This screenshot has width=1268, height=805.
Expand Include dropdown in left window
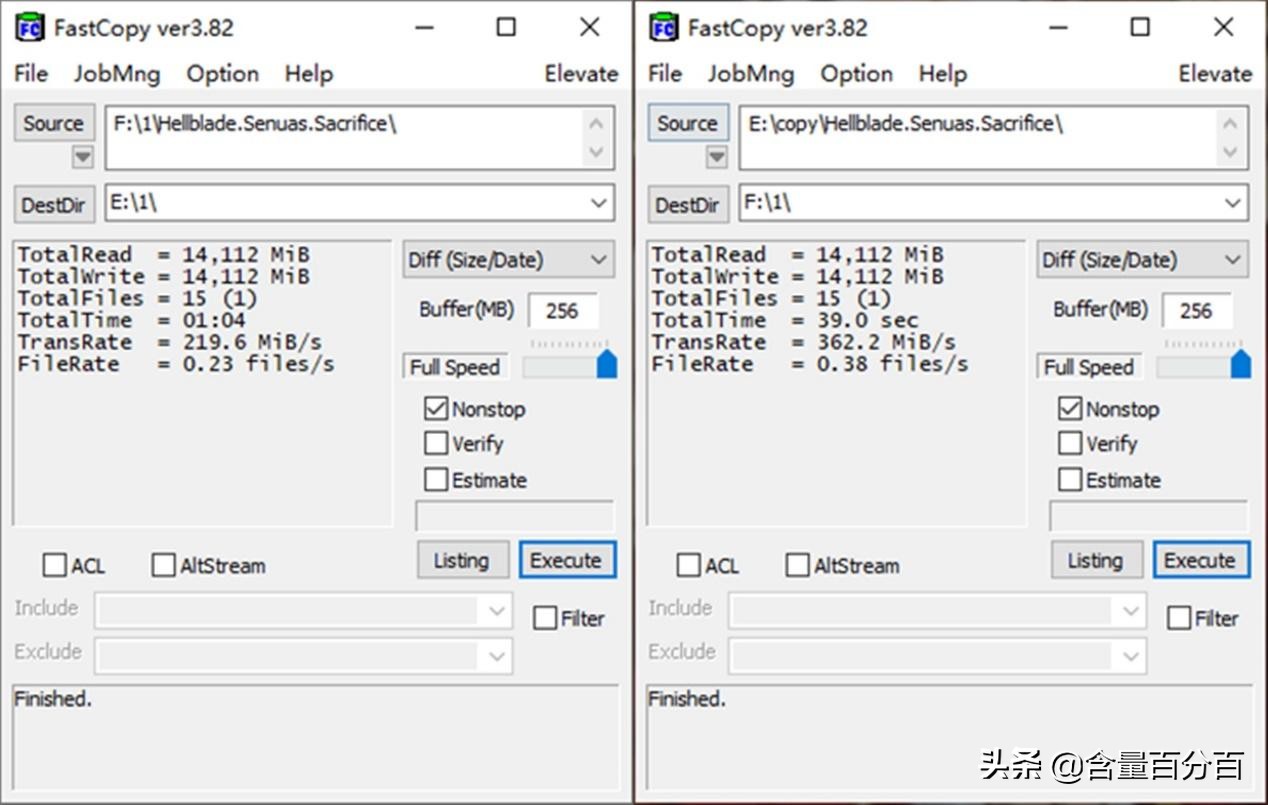497,610
